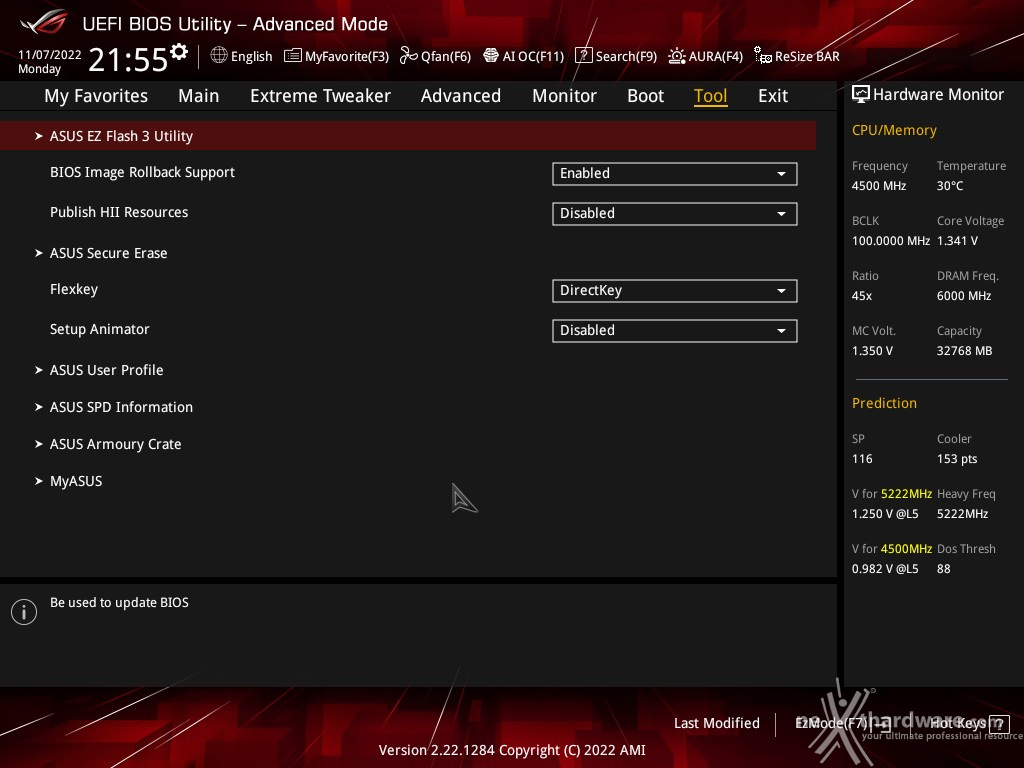This screenshot has height=768, width=1024.
Task: Click the 30°C temperature value
Action: click(x=950, y=186)
